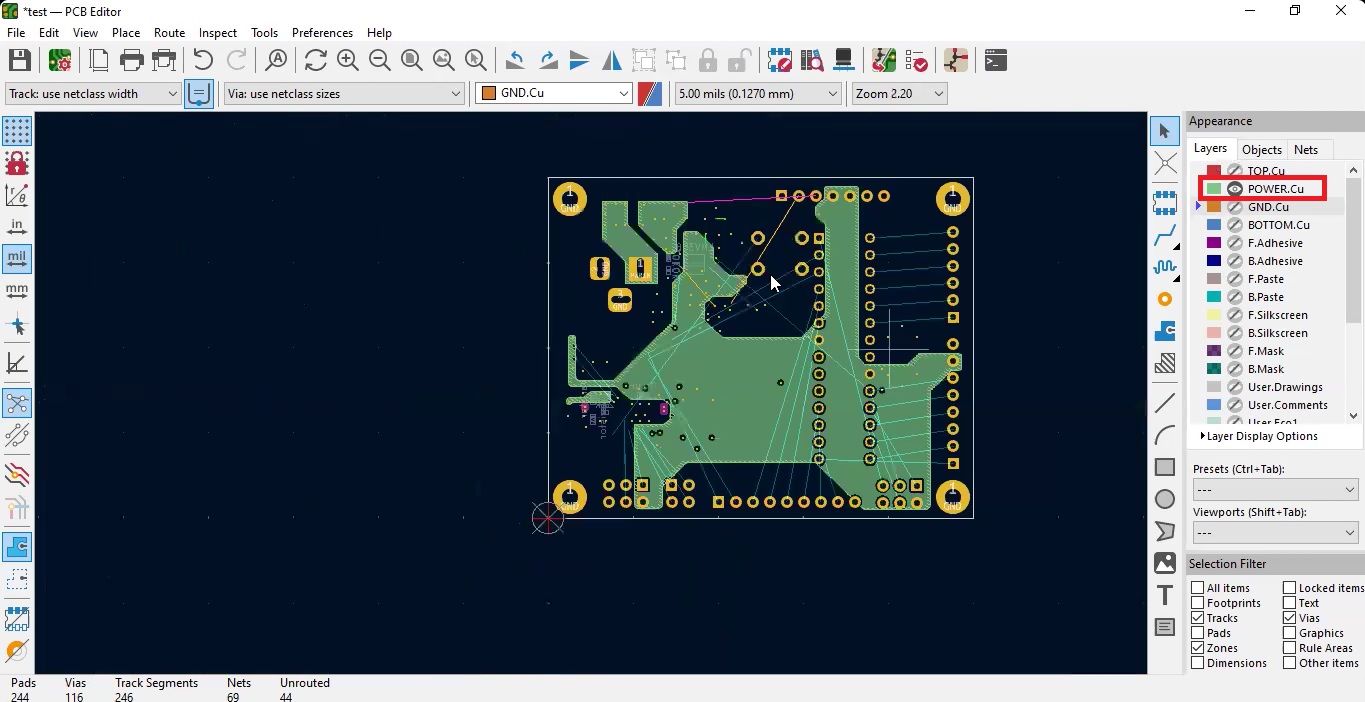Refresh the board view
The image size is (1365, 702).
[x=315, y=60]
